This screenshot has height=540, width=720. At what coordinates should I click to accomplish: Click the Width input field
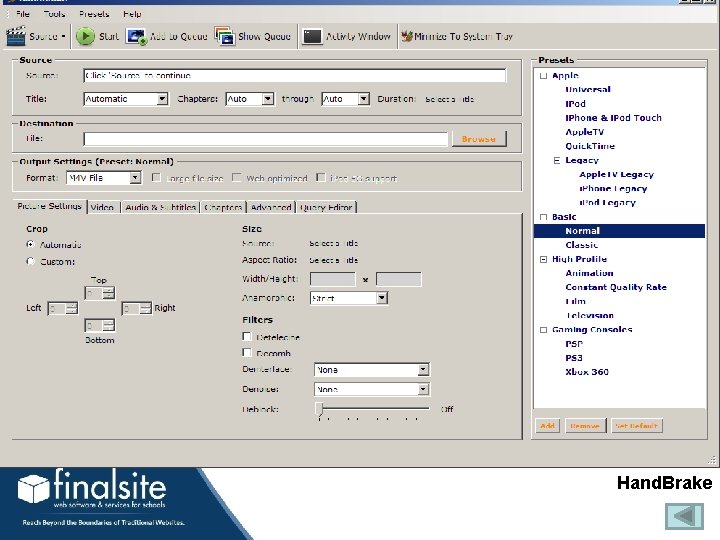pos(332,279)
